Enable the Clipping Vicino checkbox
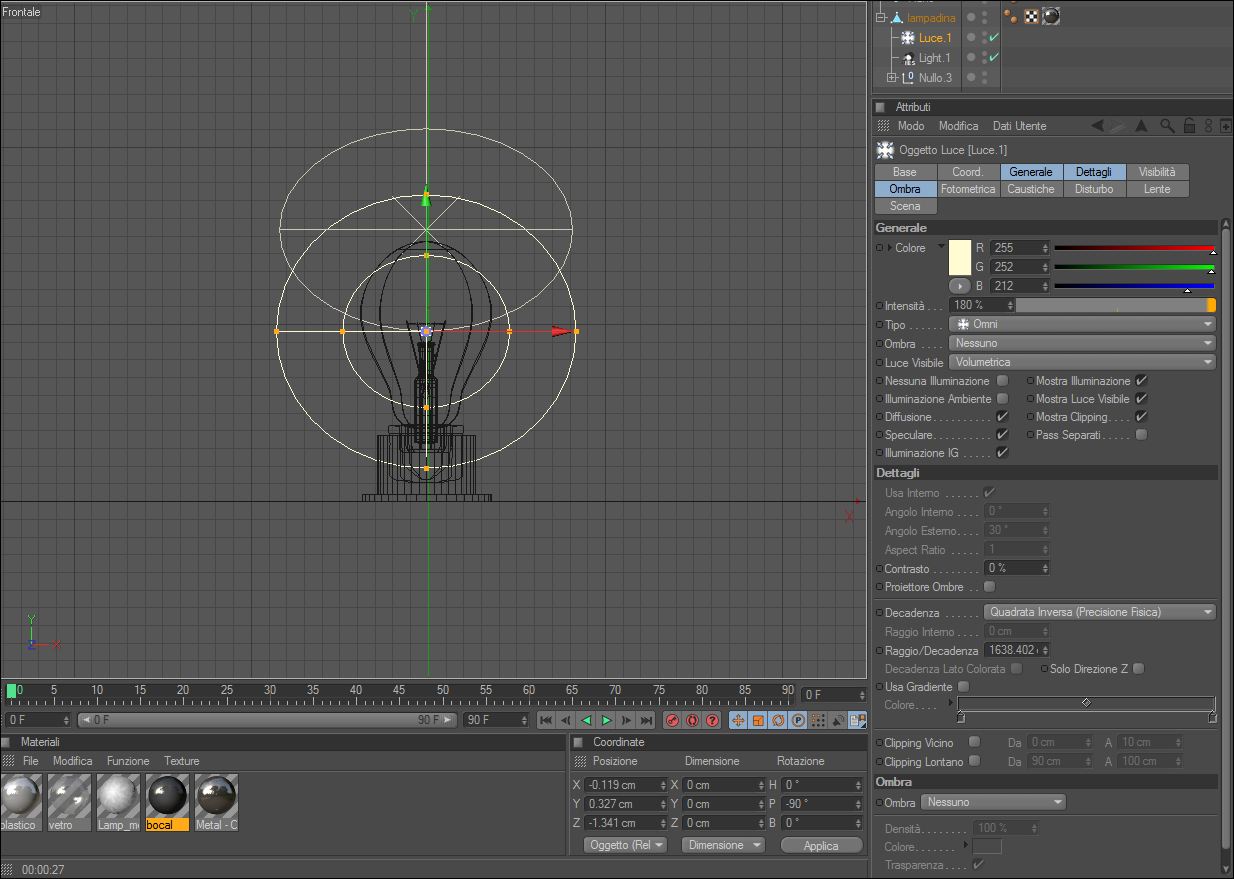Screen dimensions: 1234x879 974,742
